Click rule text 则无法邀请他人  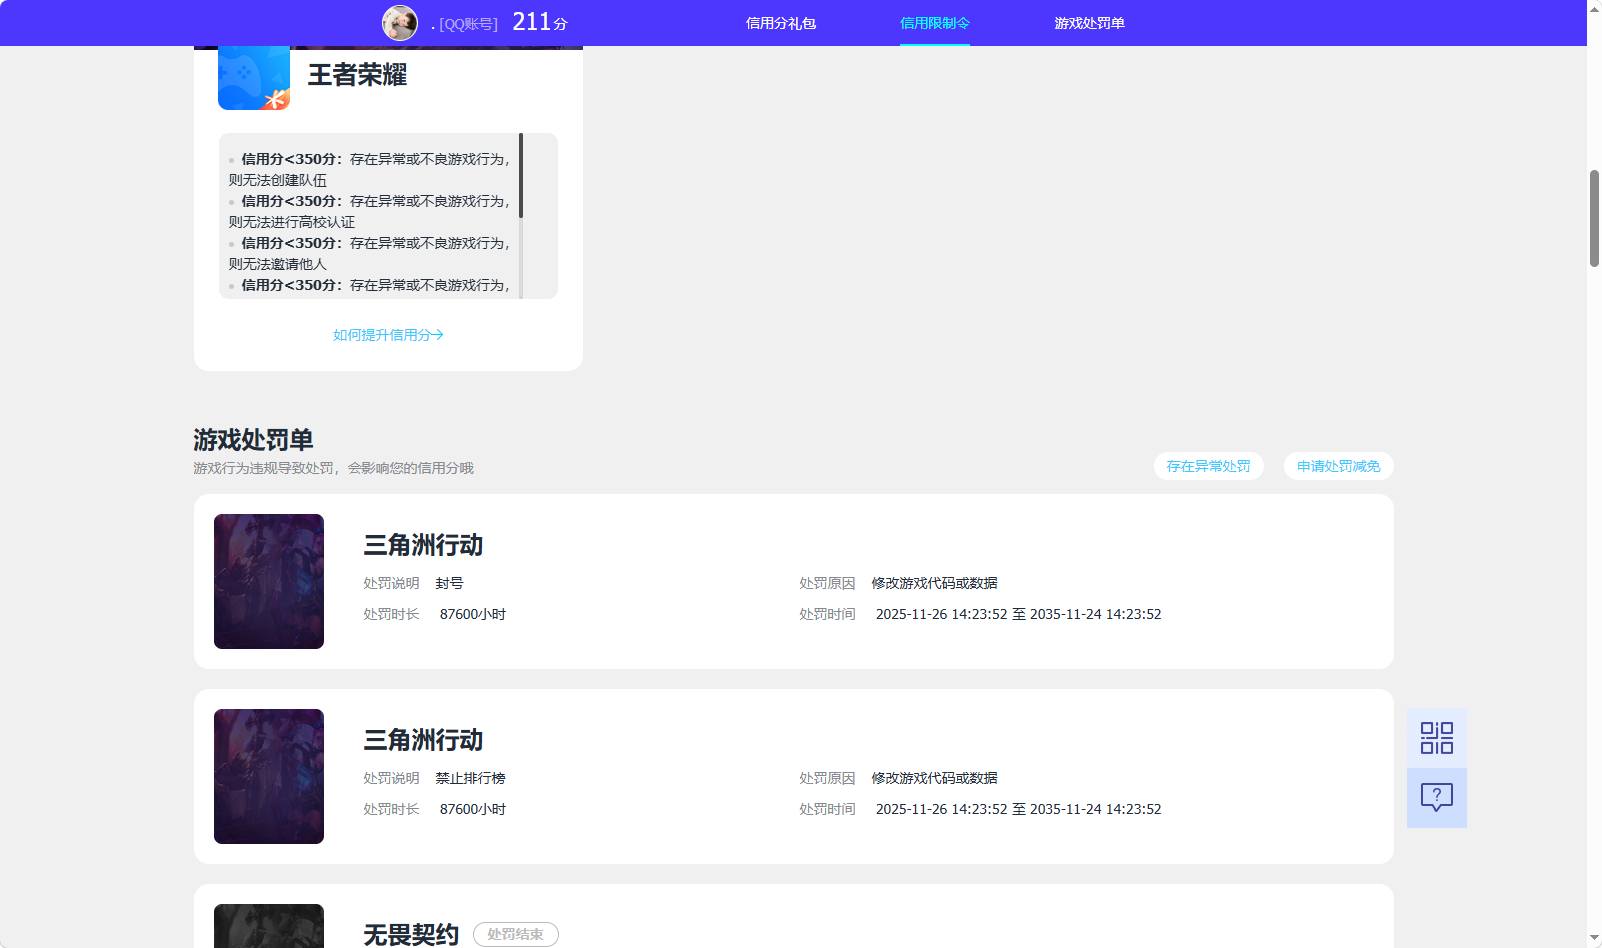[x=277, y=264]
